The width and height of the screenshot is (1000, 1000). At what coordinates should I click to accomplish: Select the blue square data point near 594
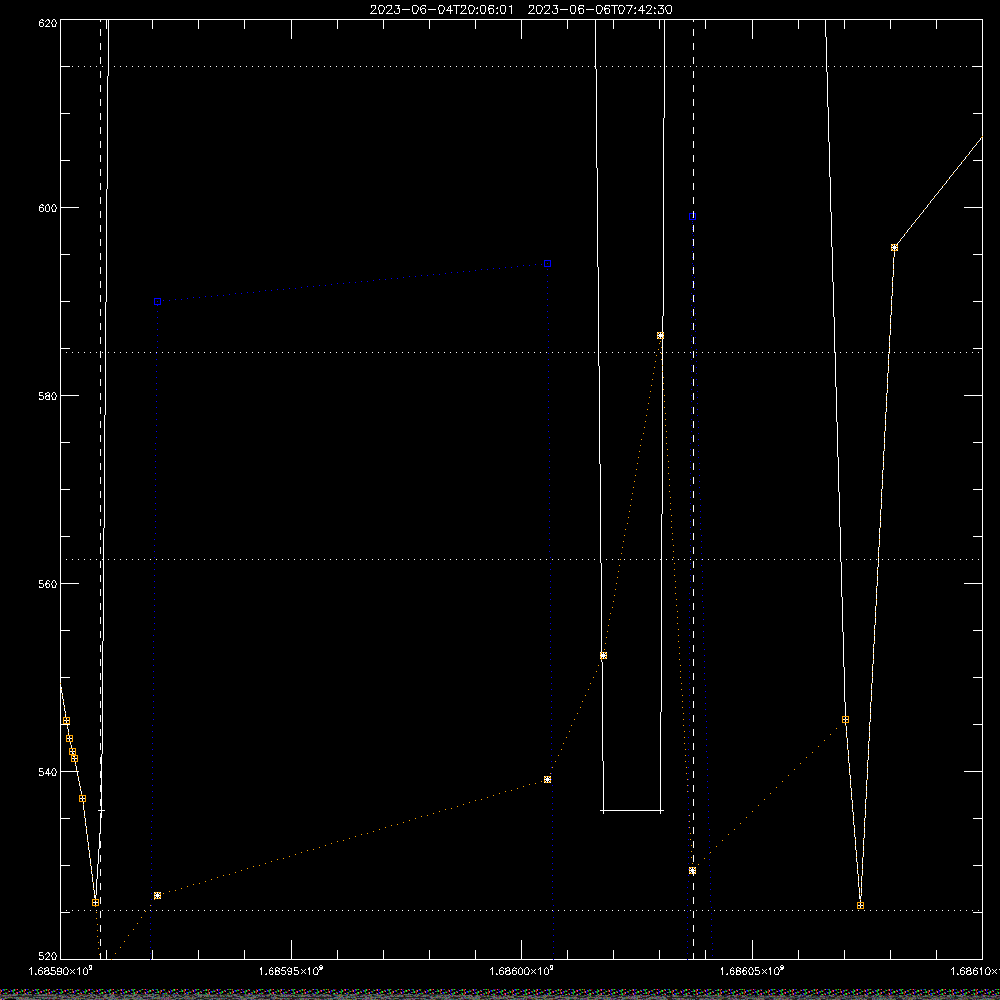(547, 263)
